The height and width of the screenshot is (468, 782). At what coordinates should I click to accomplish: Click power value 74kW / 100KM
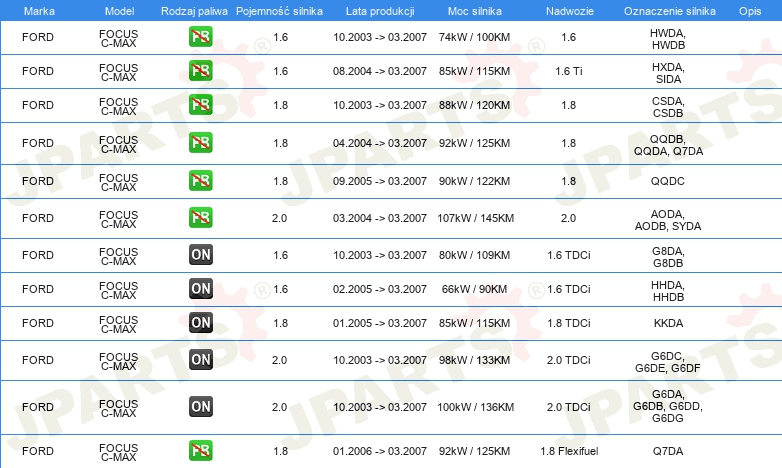point(474,37)
